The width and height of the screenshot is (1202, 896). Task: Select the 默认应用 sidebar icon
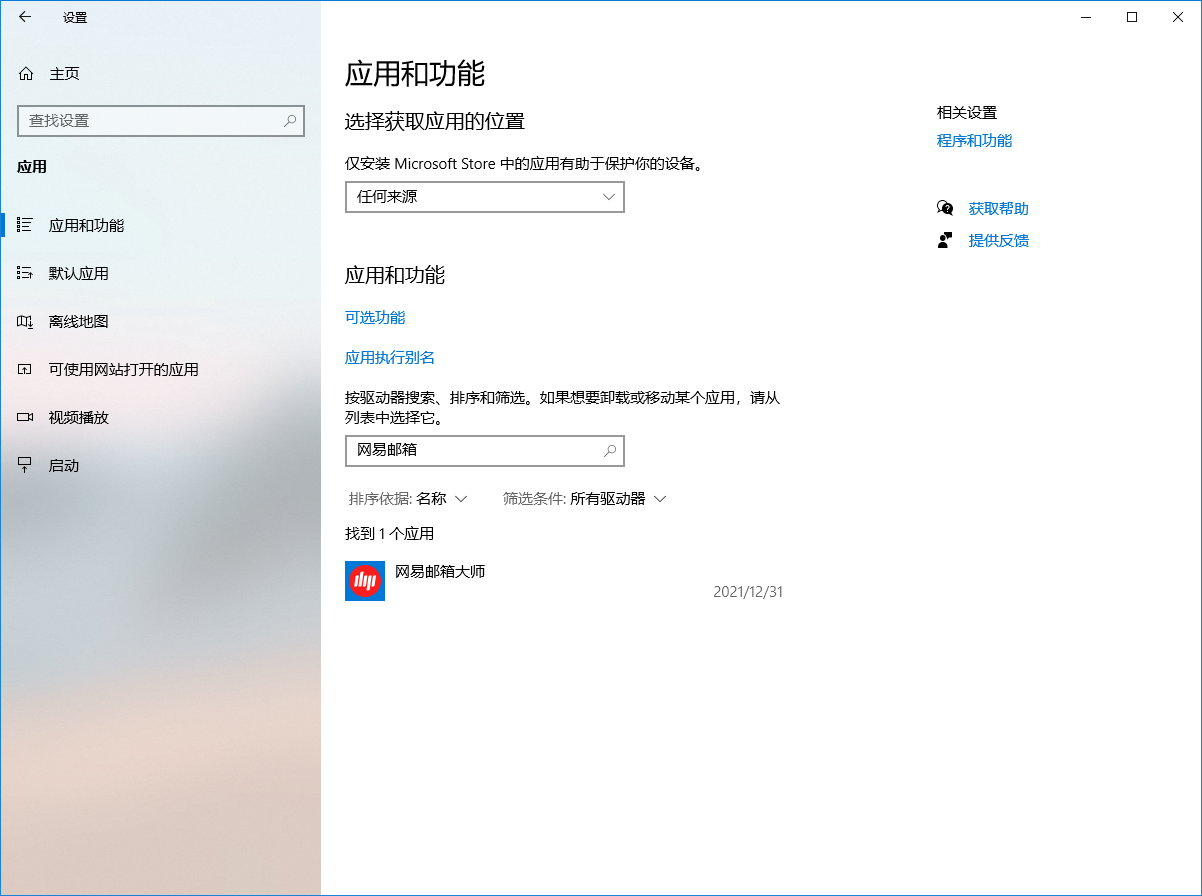24,272
